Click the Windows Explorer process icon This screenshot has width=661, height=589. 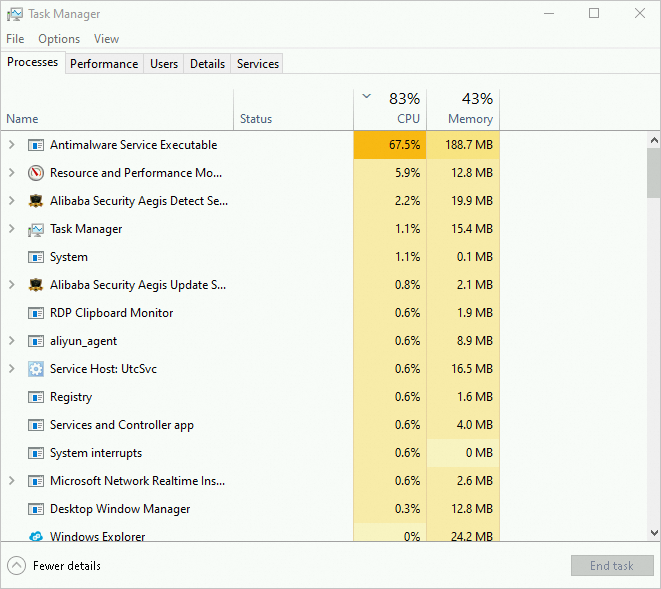(x=36, y=536)
